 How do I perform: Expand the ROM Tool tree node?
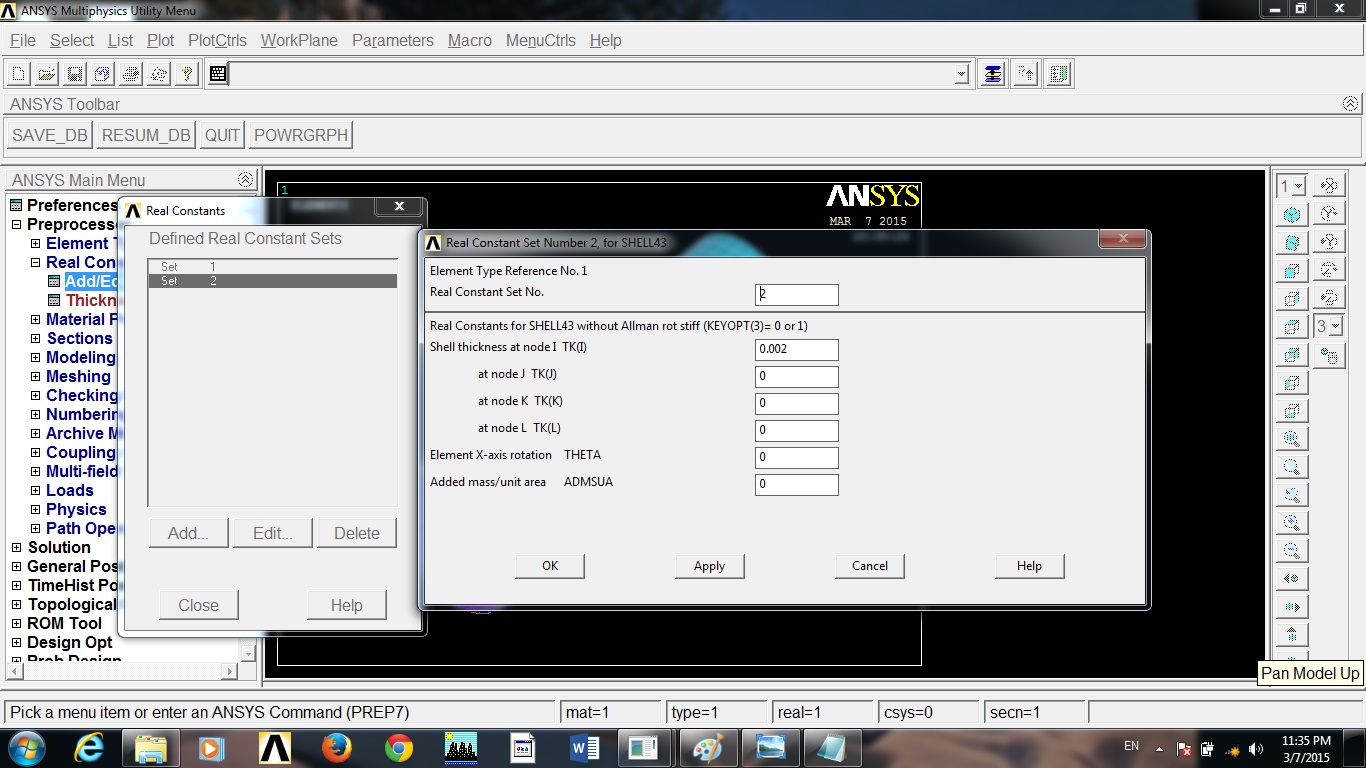click(x=16, y=624)
